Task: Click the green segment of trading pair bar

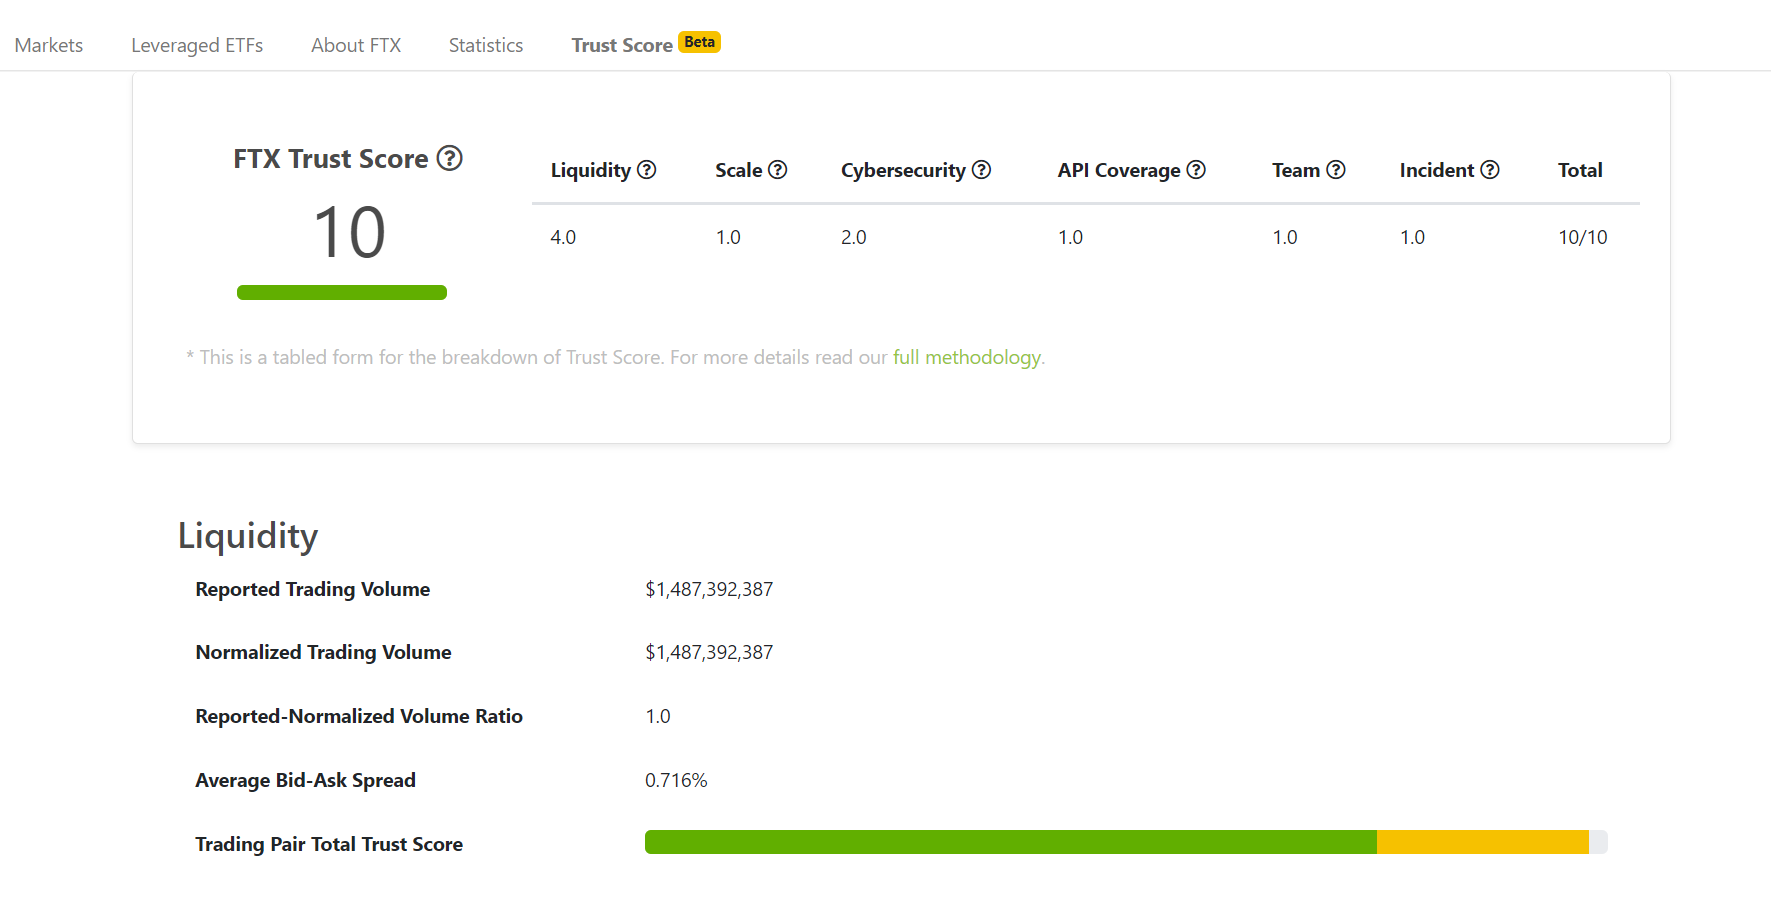Action: click(x=1010, y=842)
